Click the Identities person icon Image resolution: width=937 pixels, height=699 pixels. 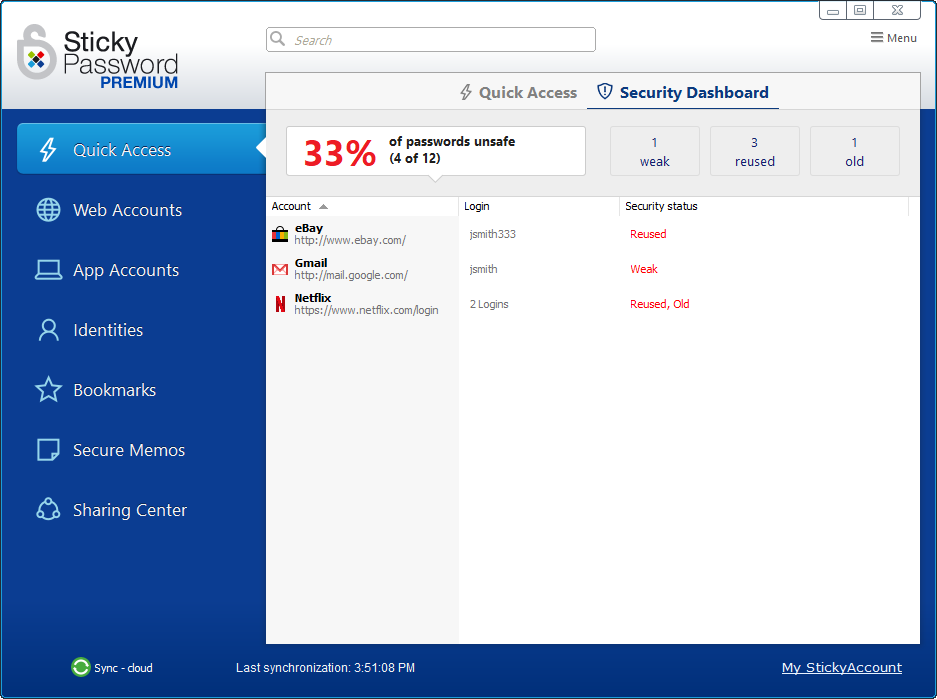coord(48,330)
